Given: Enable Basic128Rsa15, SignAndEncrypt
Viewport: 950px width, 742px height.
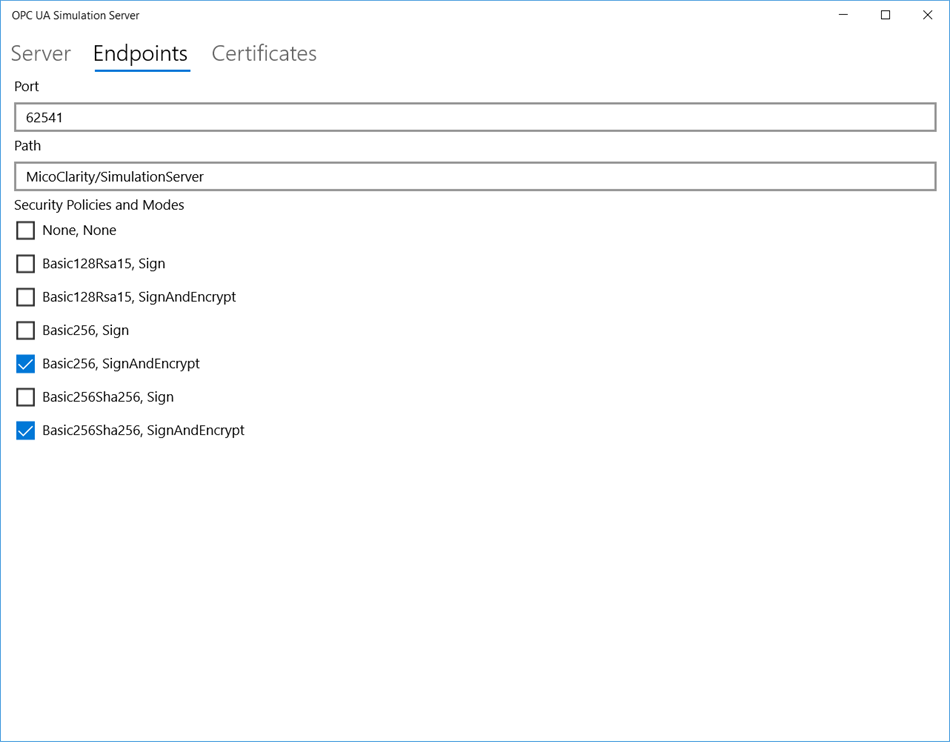Looking at the screenshot, I should 25,297.
